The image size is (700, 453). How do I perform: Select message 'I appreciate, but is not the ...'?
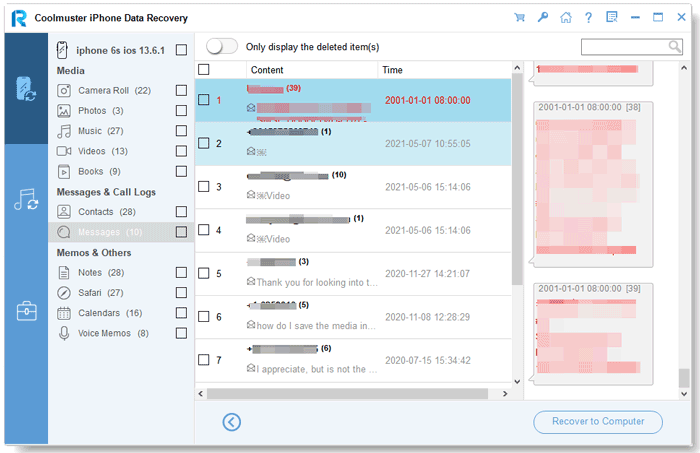(x=353, y=360)
